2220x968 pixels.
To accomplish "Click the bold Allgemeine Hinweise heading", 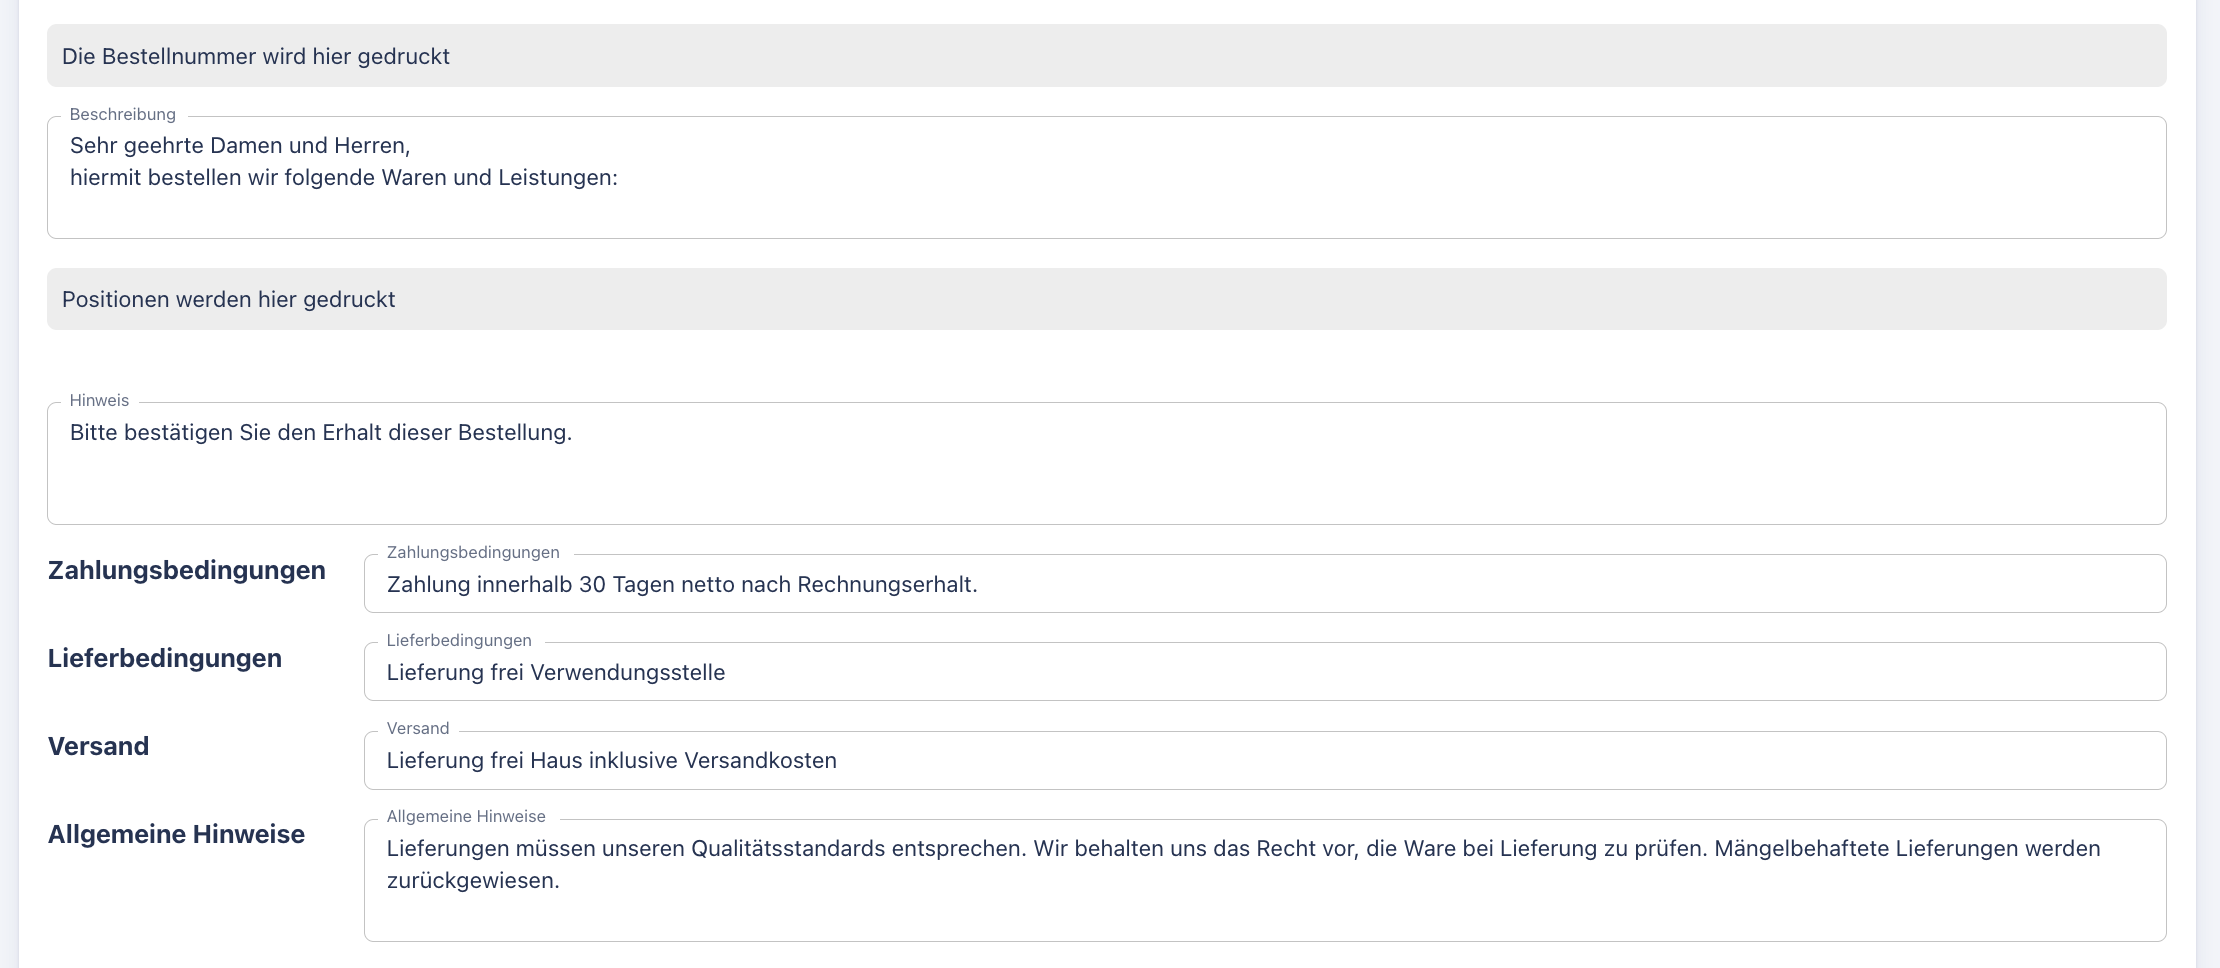I will point(176,834).
